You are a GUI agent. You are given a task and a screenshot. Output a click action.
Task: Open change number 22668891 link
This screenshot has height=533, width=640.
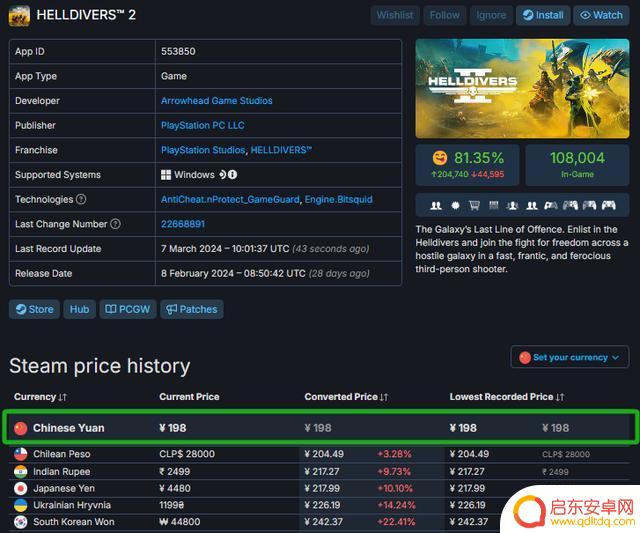coord(182,224)
